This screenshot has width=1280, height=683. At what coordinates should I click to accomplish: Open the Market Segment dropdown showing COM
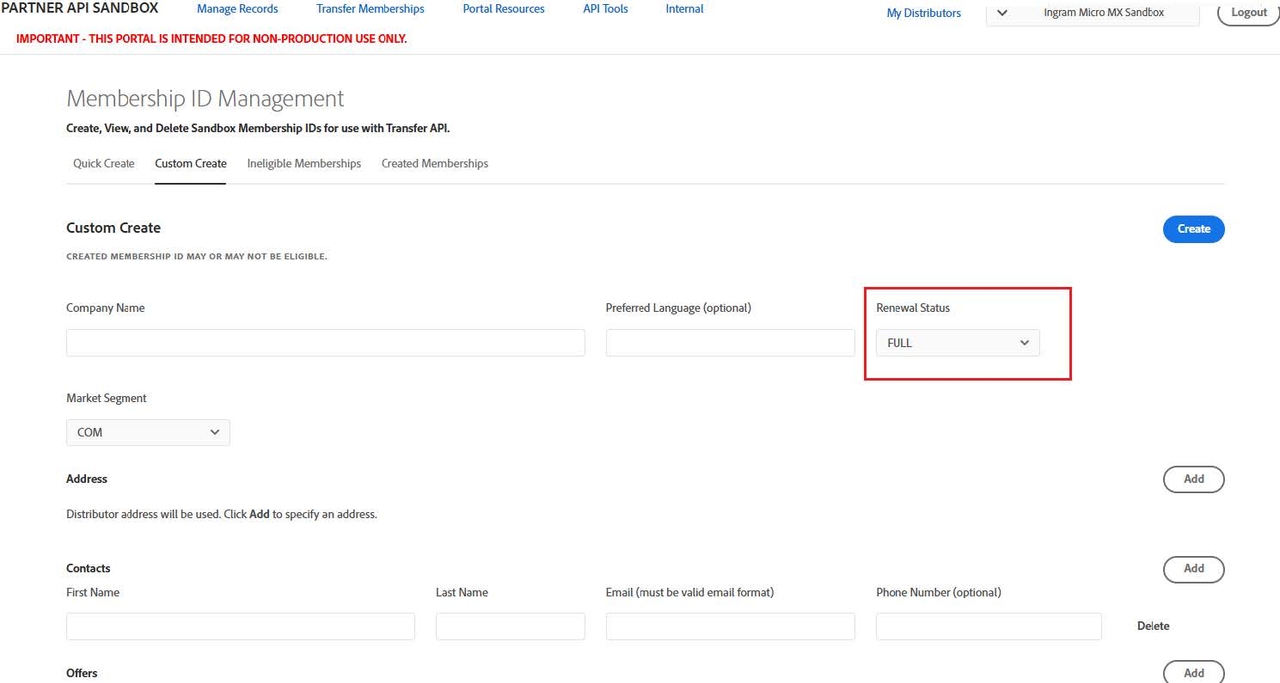[148, 432]
